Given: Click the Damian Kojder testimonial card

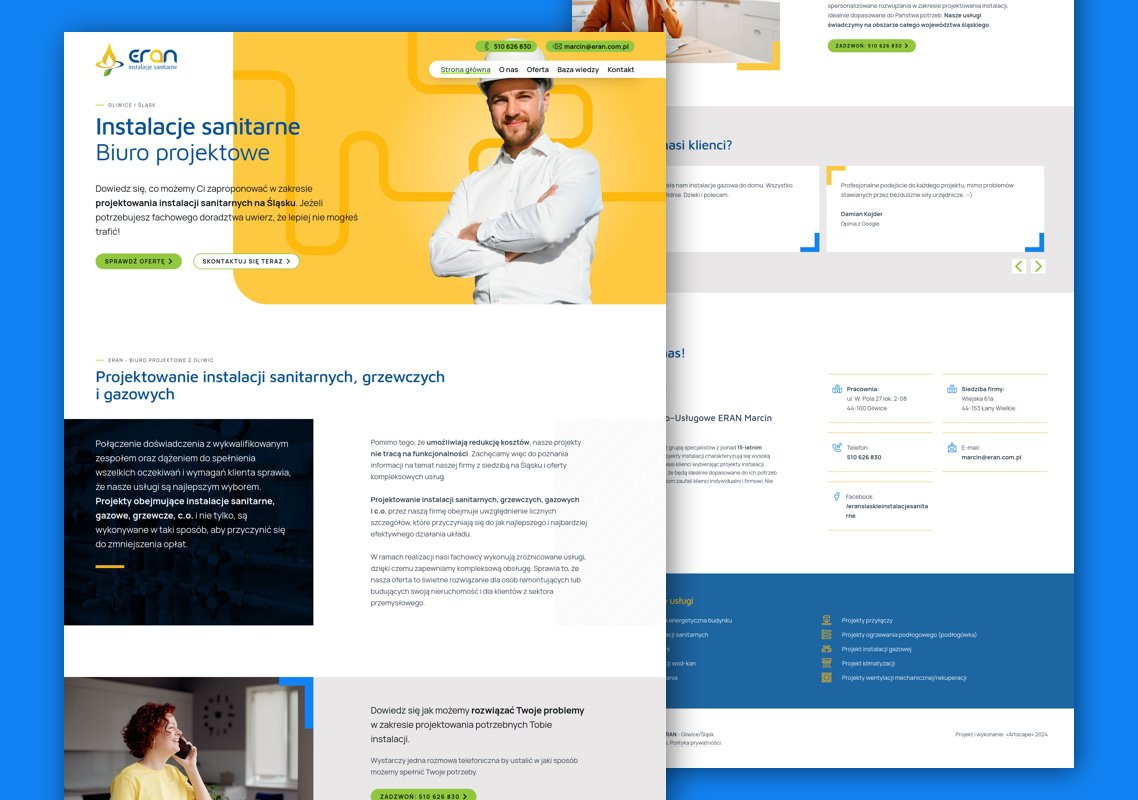Looking at the screenshot, I should point(936,209).
